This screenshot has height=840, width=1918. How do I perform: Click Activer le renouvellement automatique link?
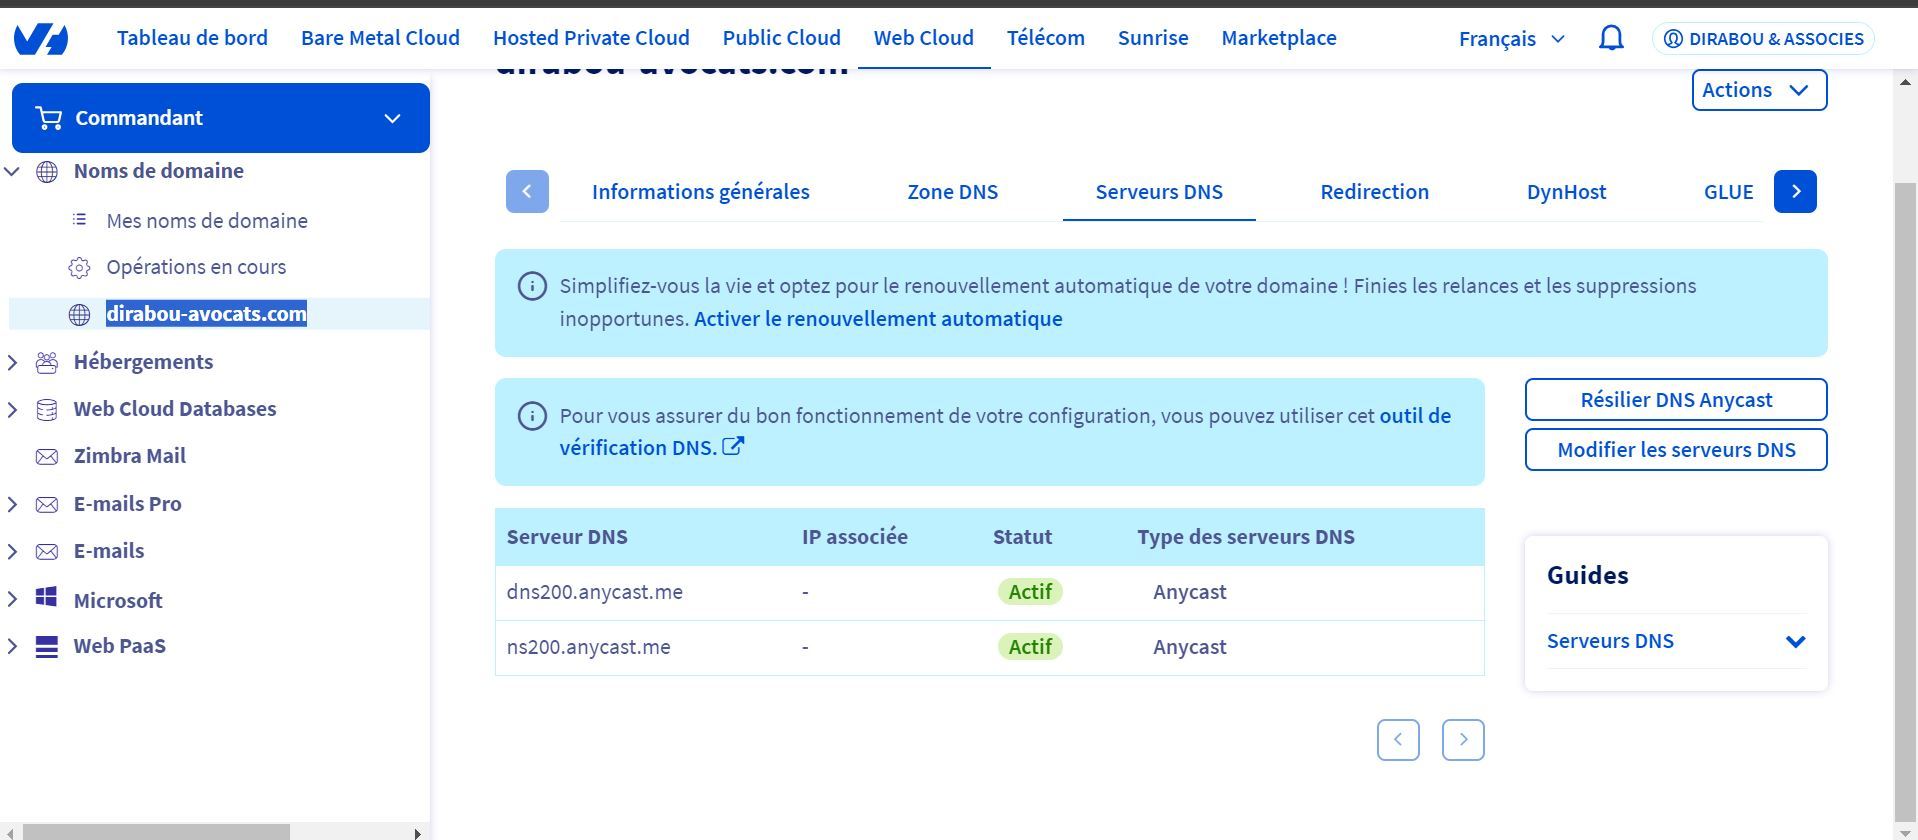click(x=878, y=319)
